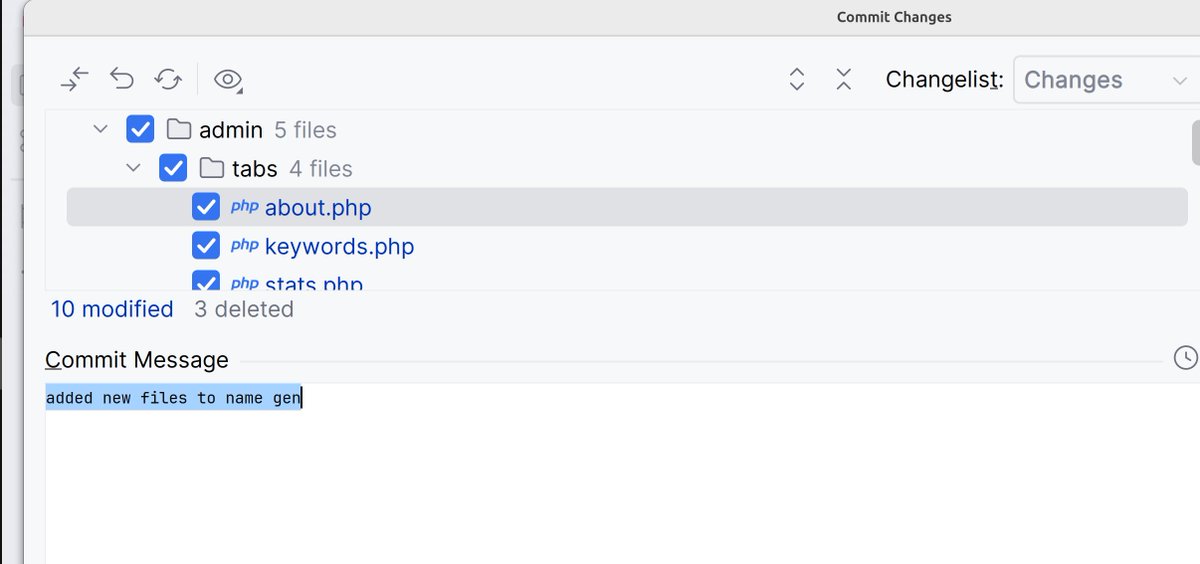Click Expand All tree icon
The image size is (1200, 564).
797,80
